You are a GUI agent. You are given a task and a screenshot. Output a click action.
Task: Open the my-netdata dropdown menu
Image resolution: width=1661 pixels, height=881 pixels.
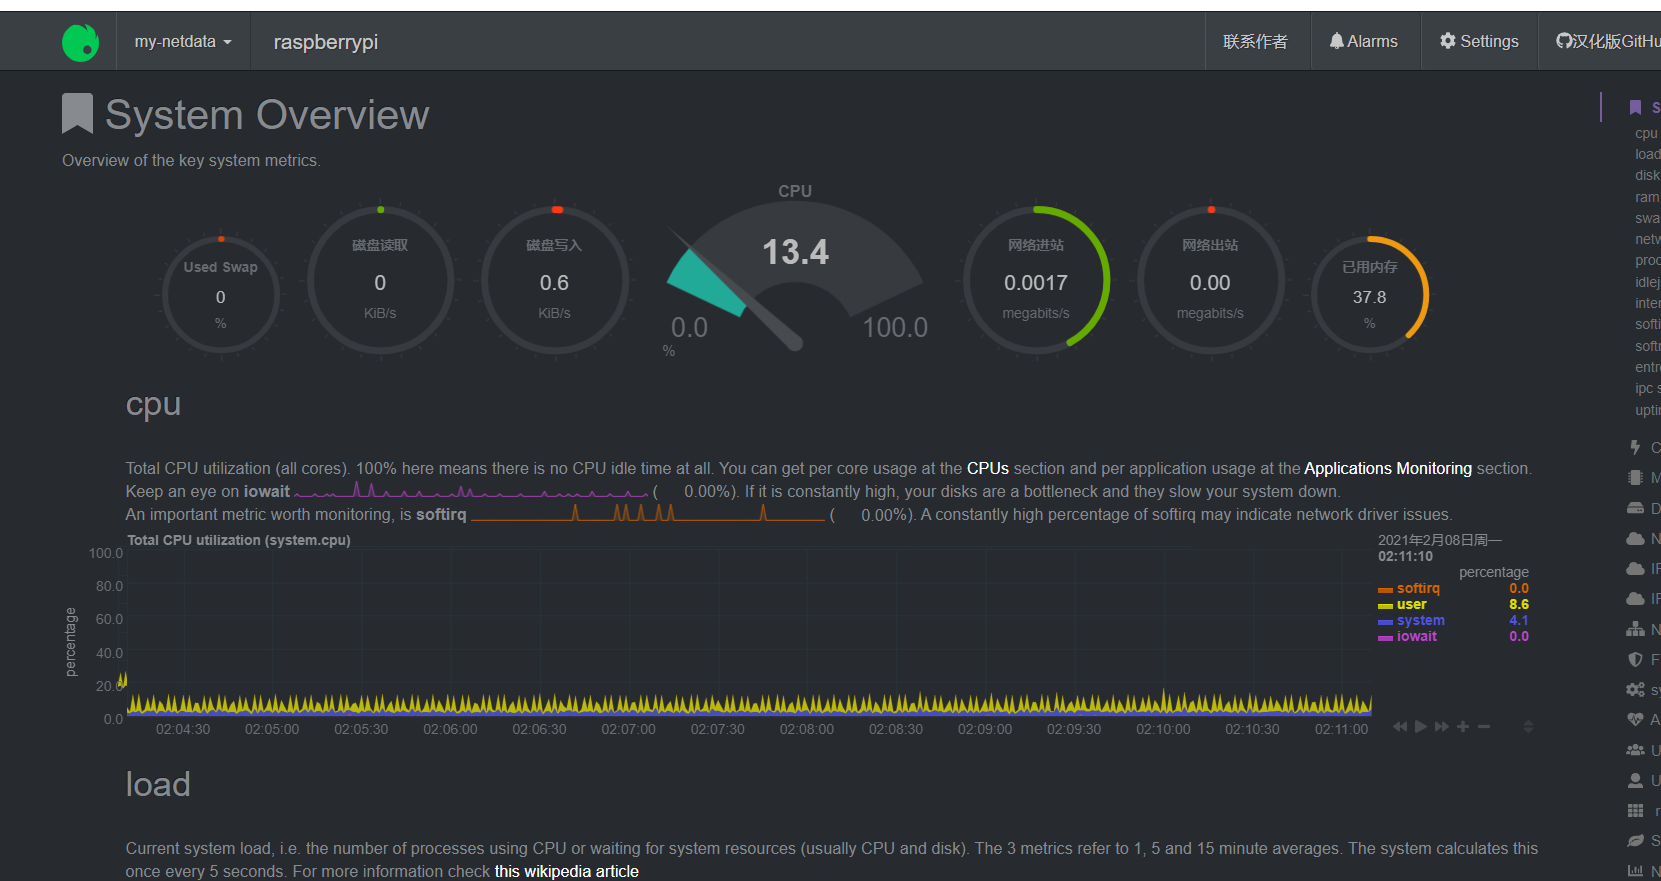coord(183,42)
